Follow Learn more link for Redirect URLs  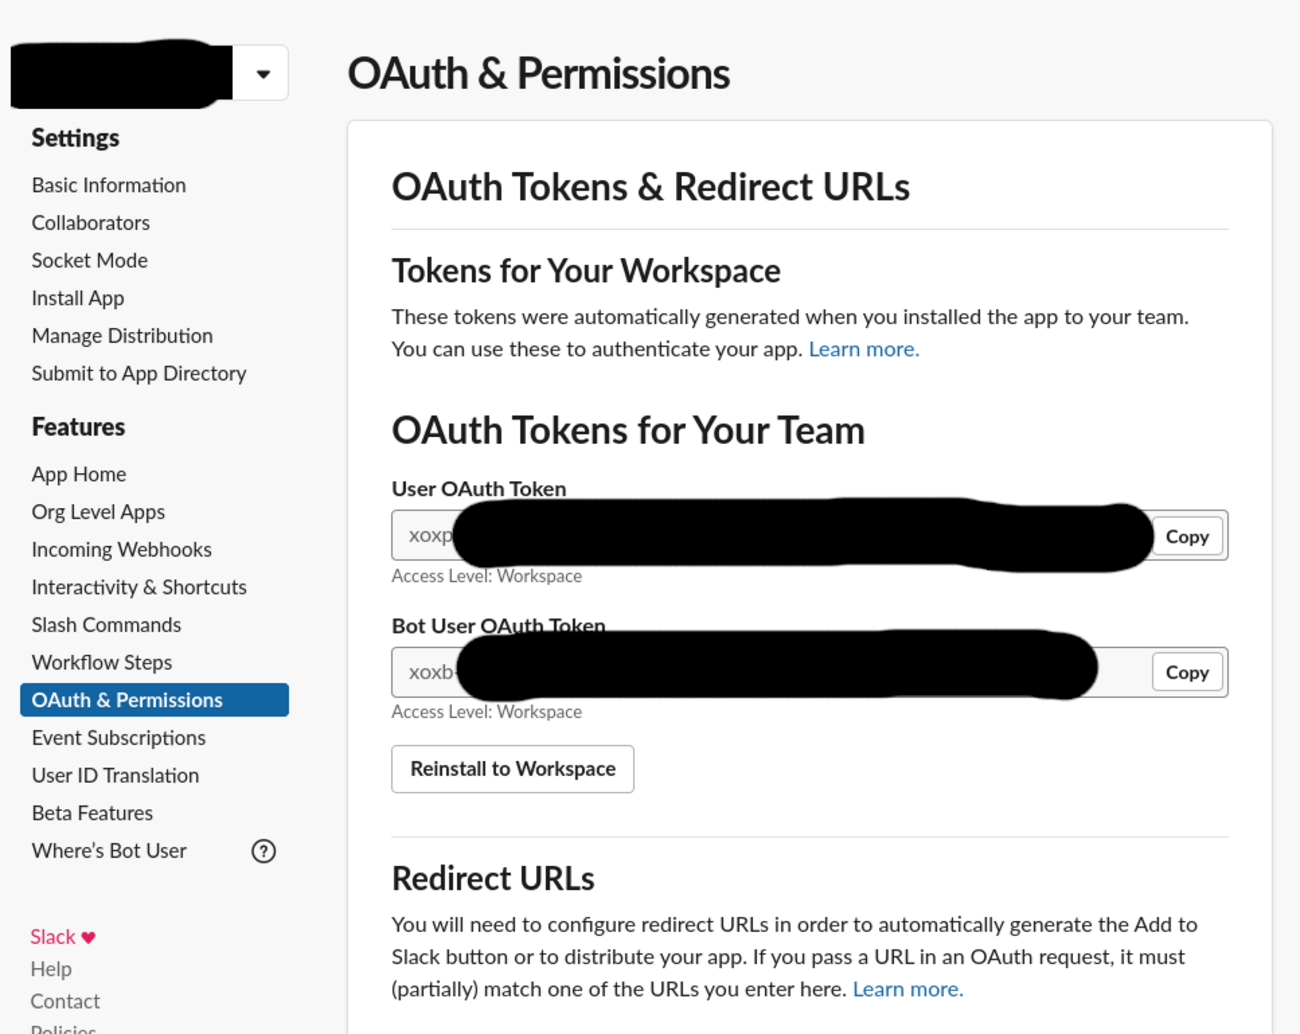pos(907,989)
